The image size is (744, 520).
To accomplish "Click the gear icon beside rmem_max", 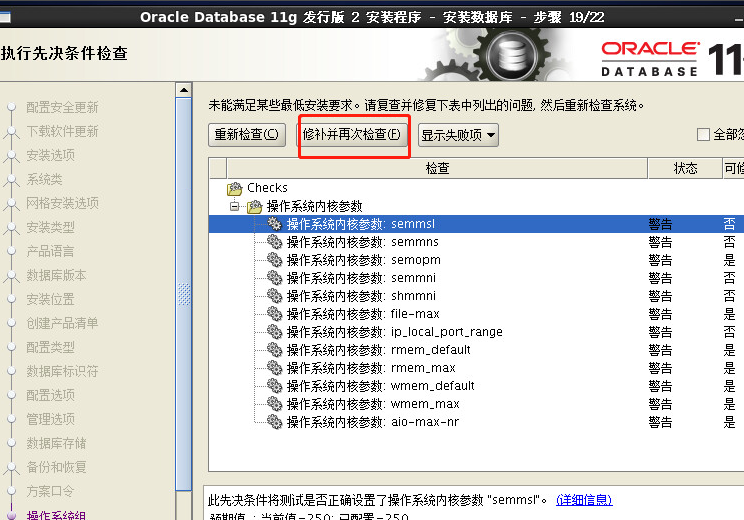I will pos(274,368).
